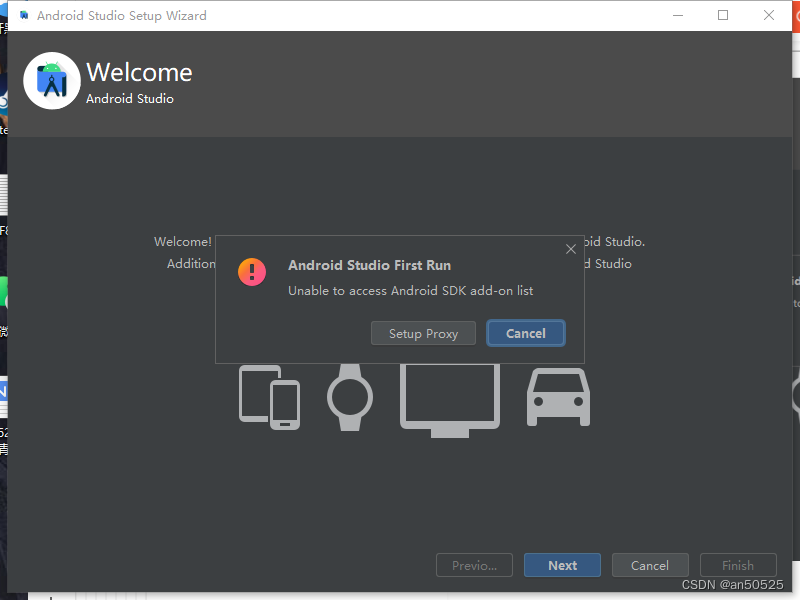Minimize the Setup Wizard window
The height and width of the screenshot is (600, 800).
click(x=678, y=15)
